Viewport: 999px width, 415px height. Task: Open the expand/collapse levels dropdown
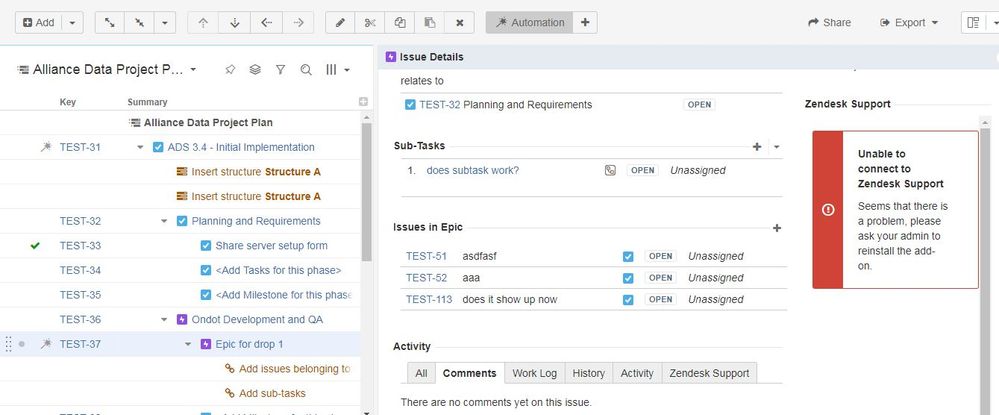(x=164, y=22)
